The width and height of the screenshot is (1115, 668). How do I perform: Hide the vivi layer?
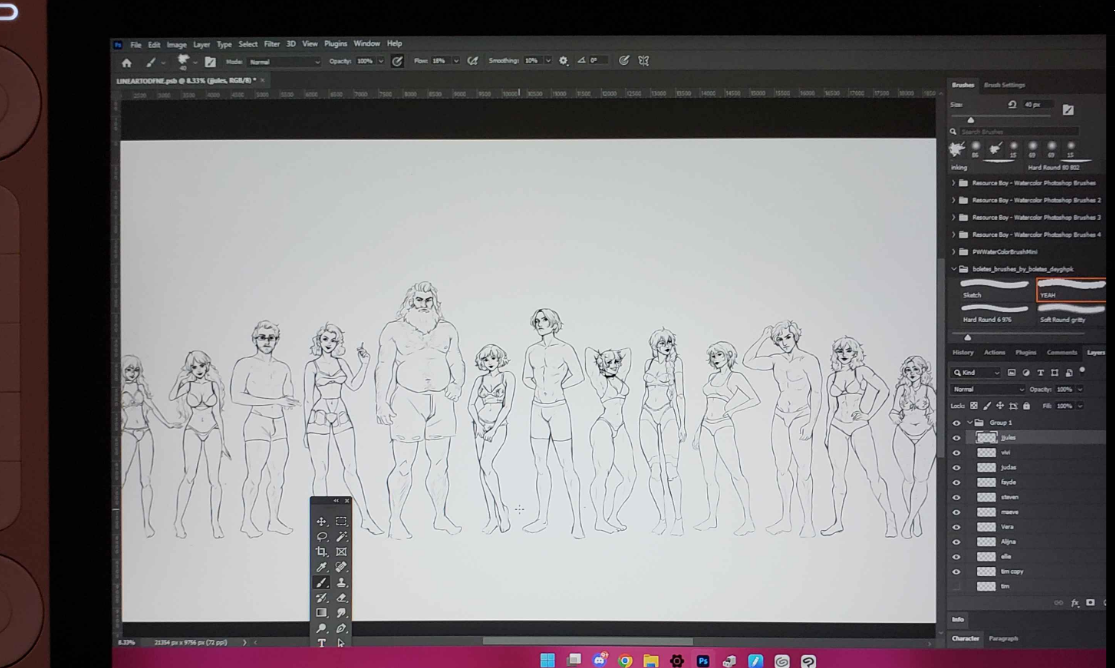coord(956,452)
